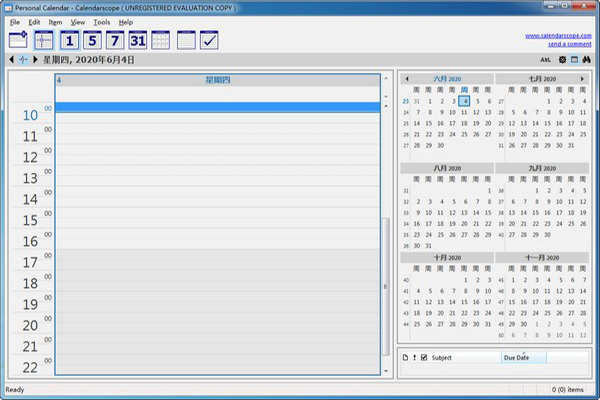Open the Tools menu
The width and height of the screenshot is (600, 400).
click(102, 22)
